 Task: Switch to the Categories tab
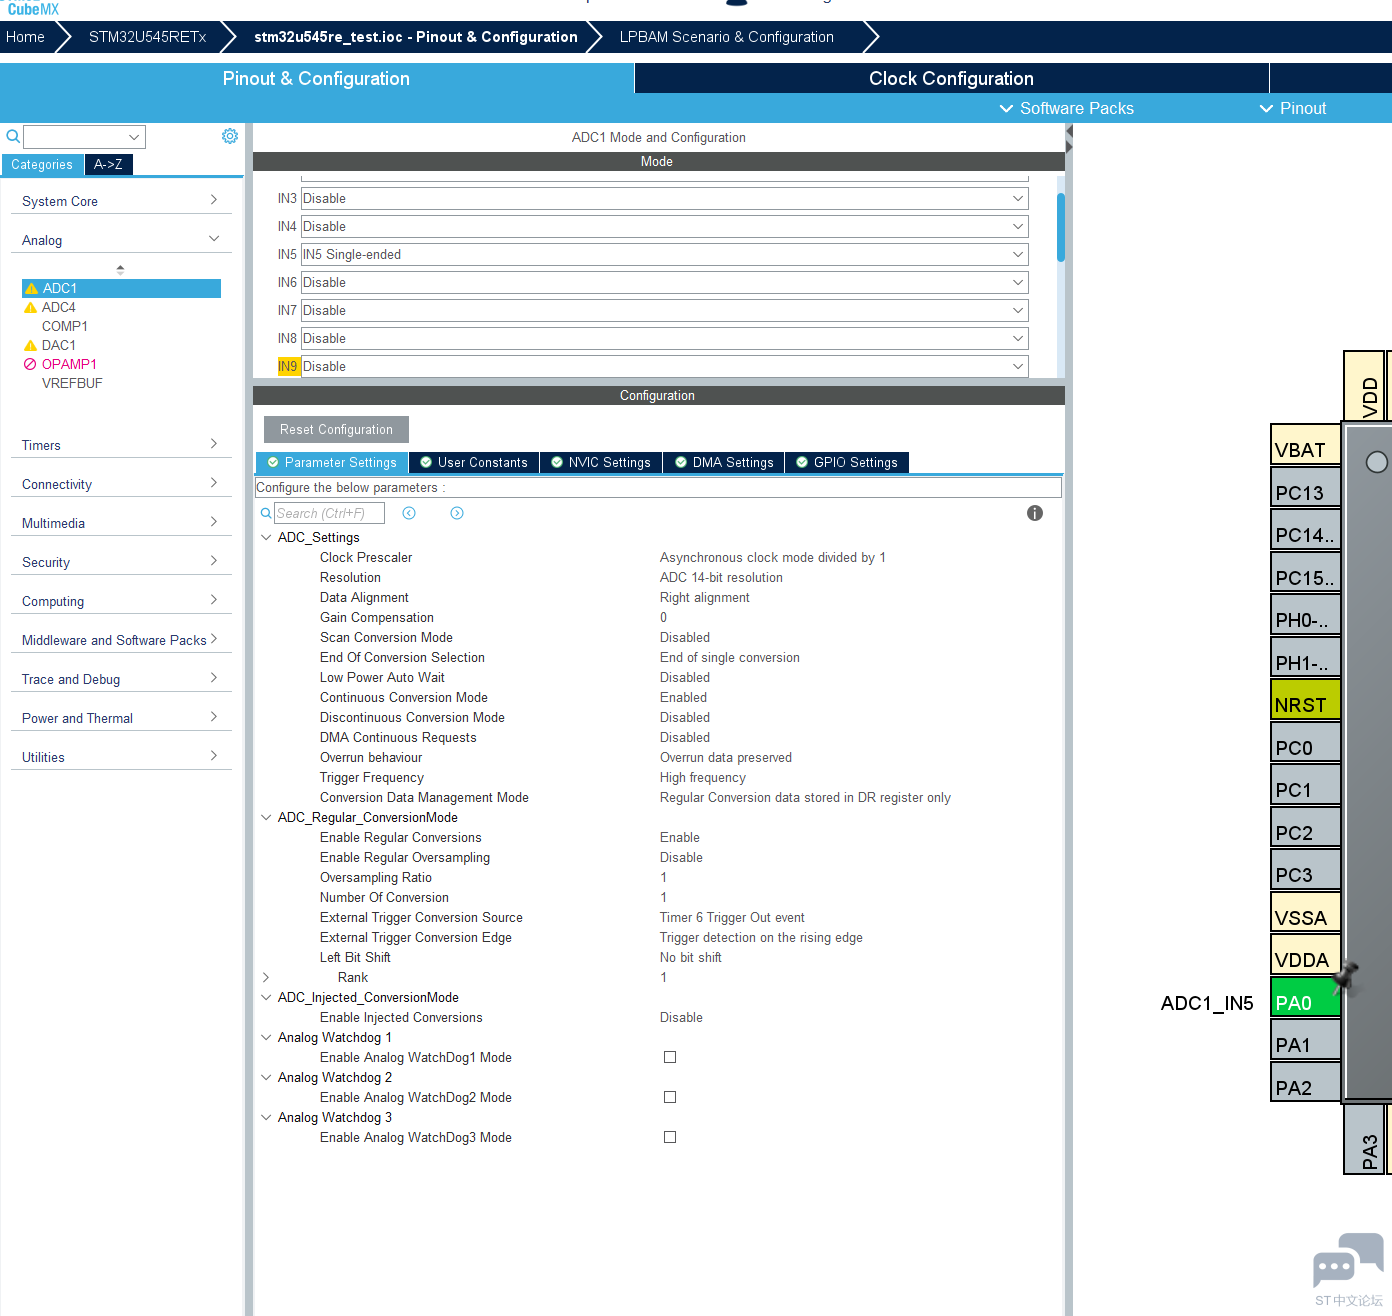click(42, 165)
